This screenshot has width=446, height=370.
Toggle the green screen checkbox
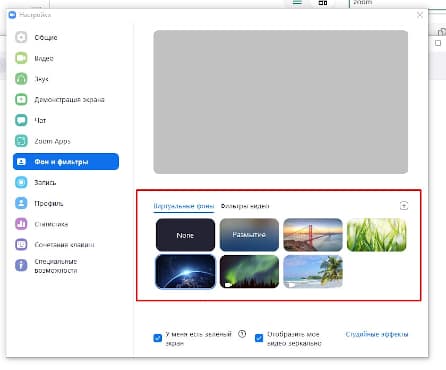158,338
